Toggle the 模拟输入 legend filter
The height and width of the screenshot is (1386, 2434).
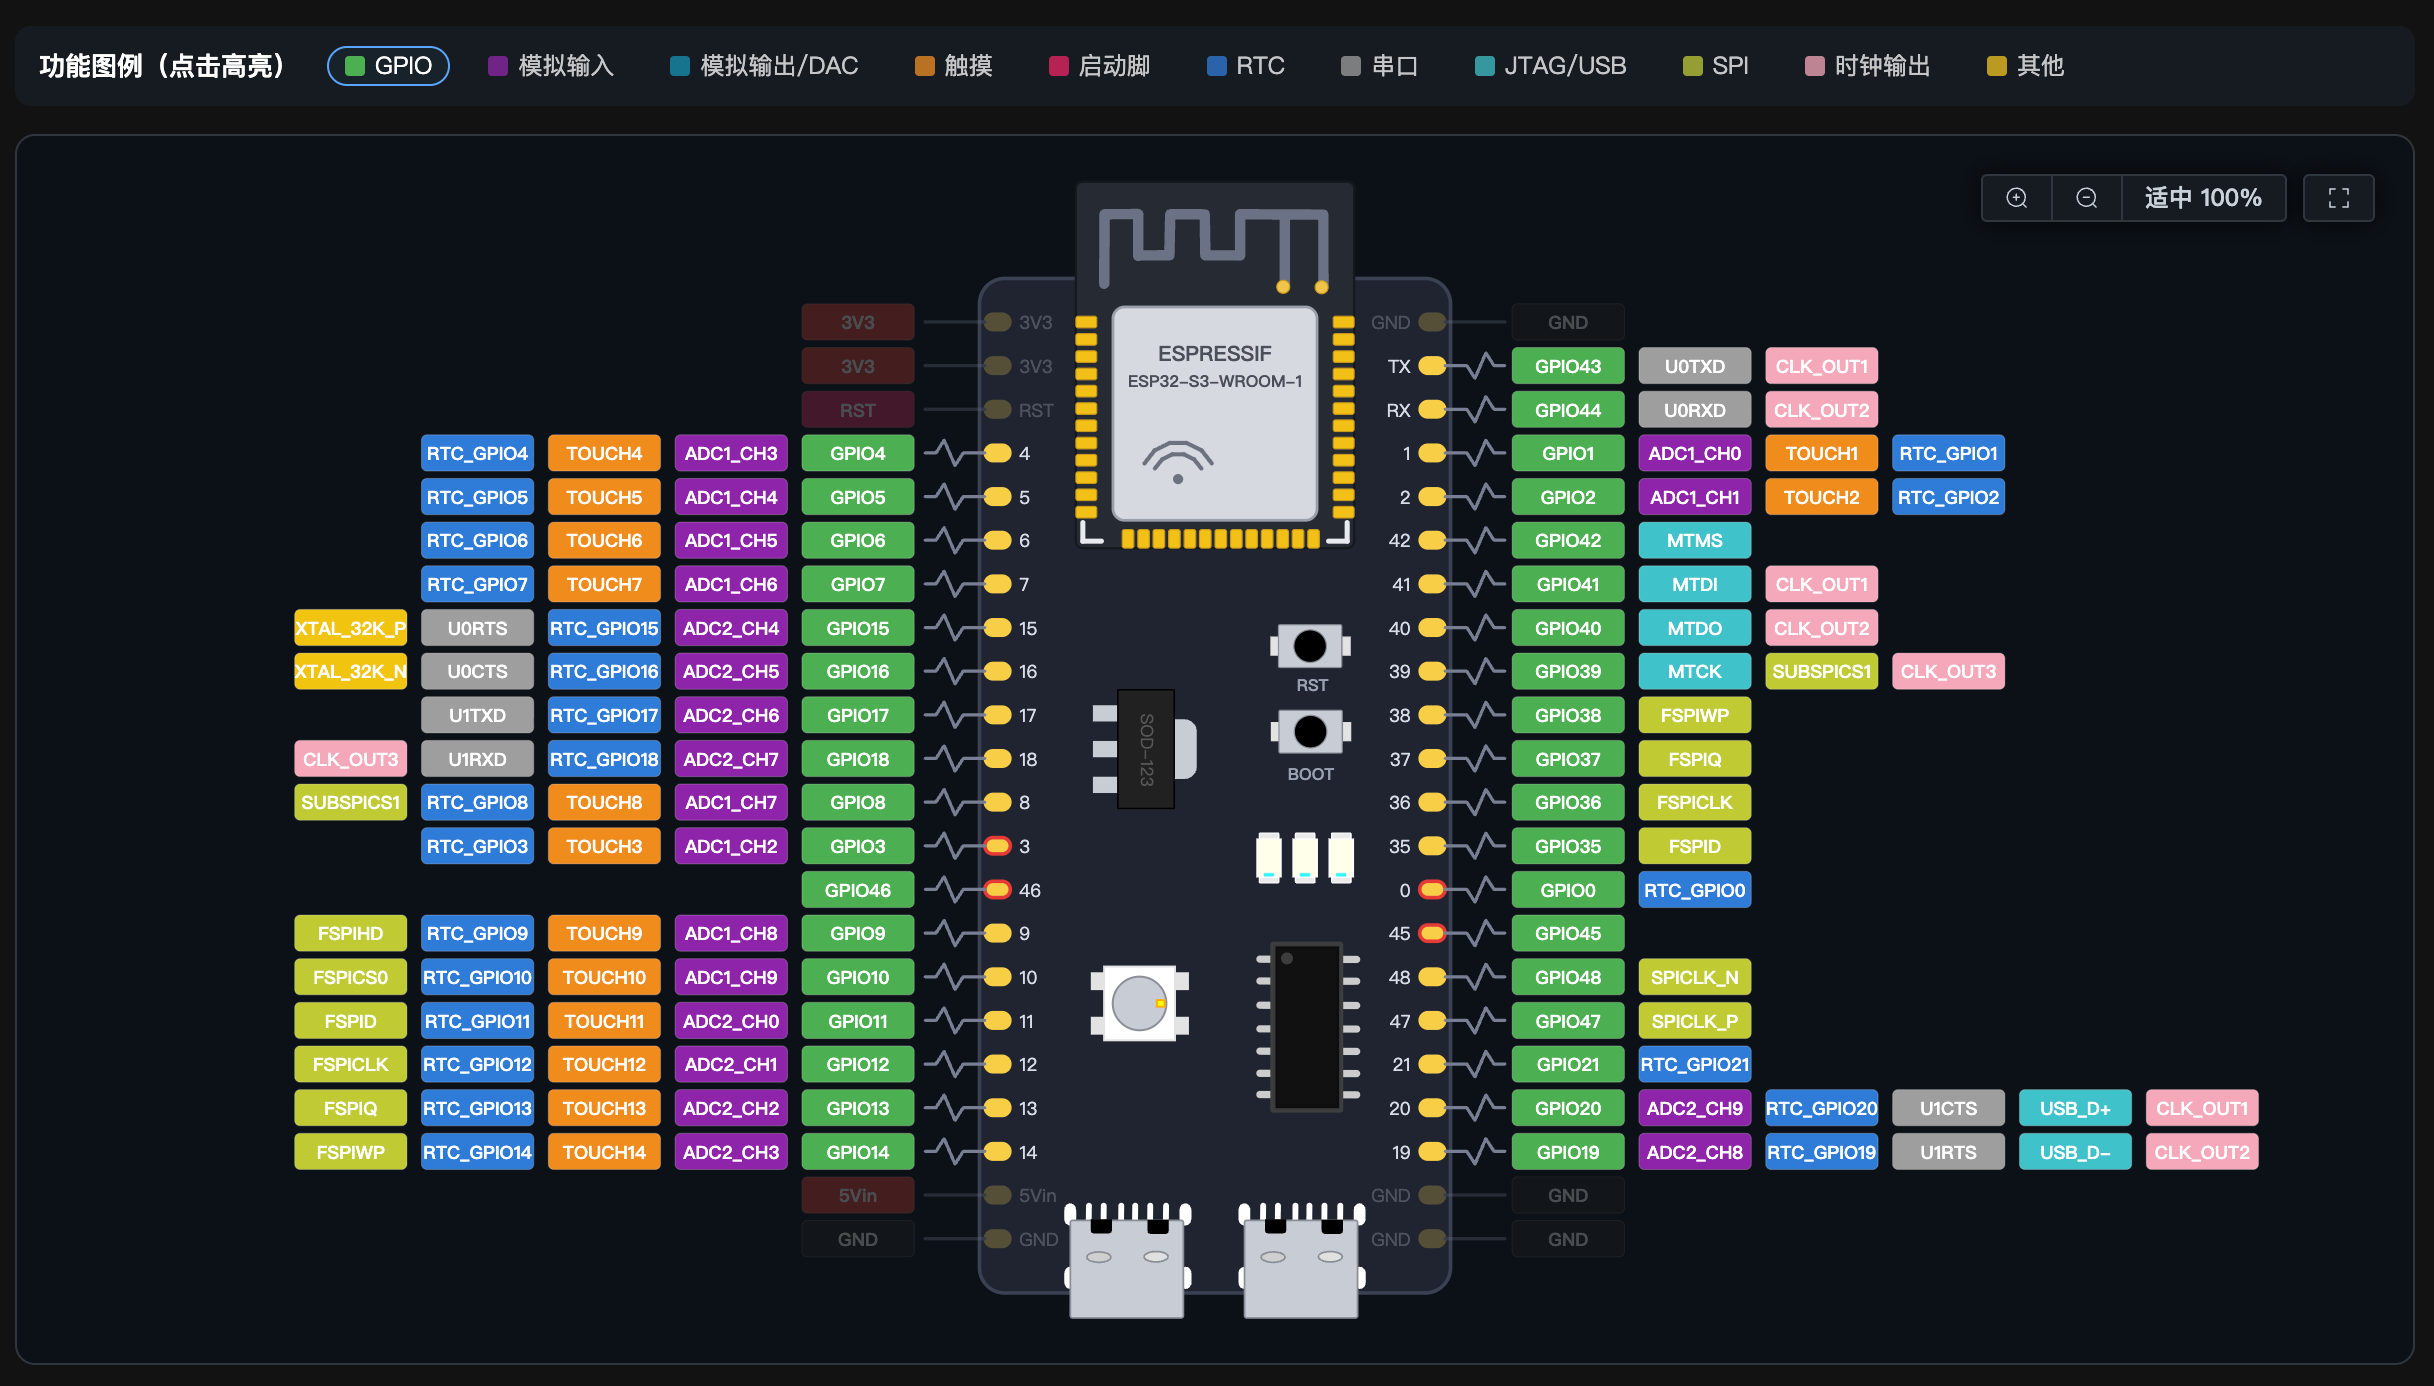[551, 66]
